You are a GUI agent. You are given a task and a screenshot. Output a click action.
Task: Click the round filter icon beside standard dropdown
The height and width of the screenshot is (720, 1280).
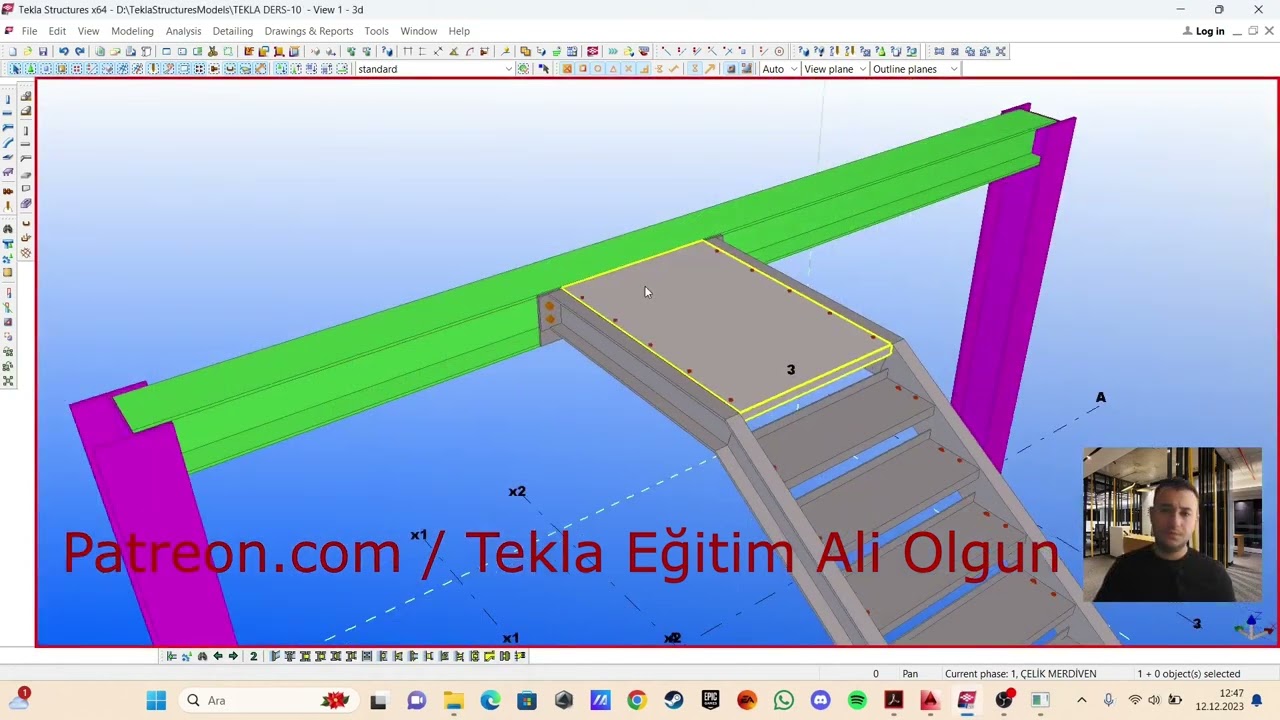(523, 69)
